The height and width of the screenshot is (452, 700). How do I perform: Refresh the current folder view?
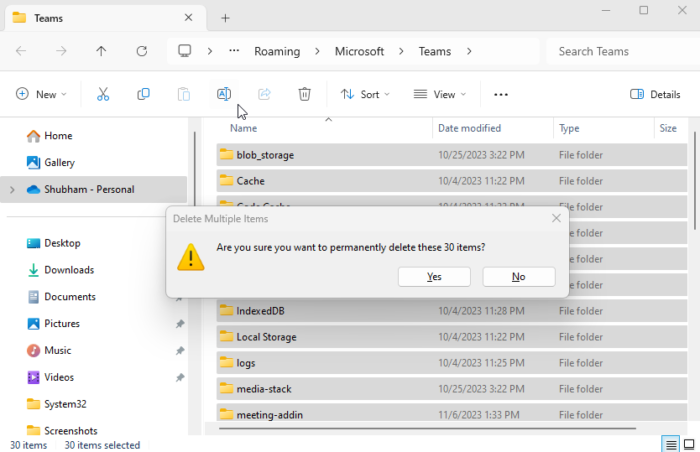coord(141,51)
